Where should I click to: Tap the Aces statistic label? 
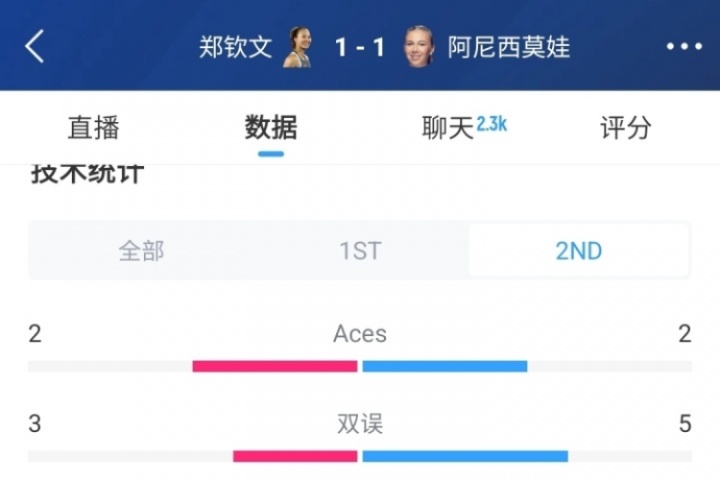coord(360,334)
